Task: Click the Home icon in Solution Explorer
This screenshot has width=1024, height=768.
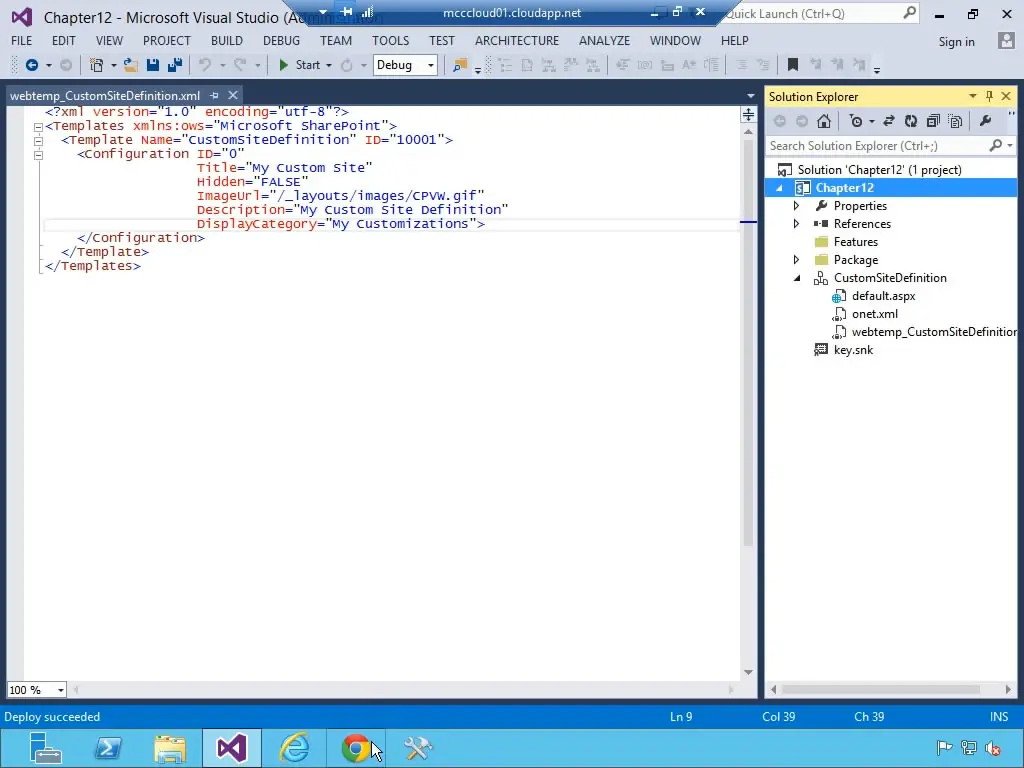Action: [824, 120]
